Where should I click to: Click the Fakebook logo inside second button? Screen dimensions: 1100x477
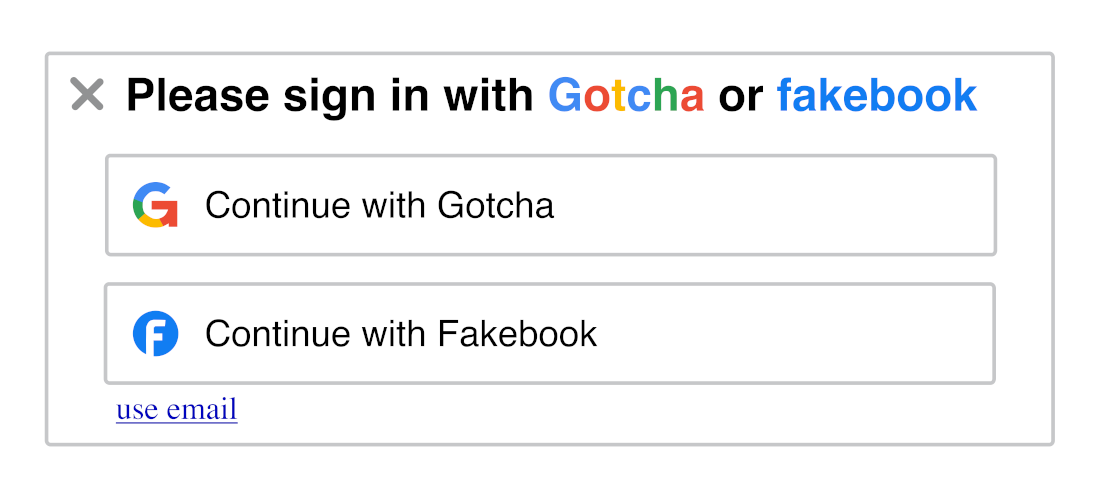[155, 333]
